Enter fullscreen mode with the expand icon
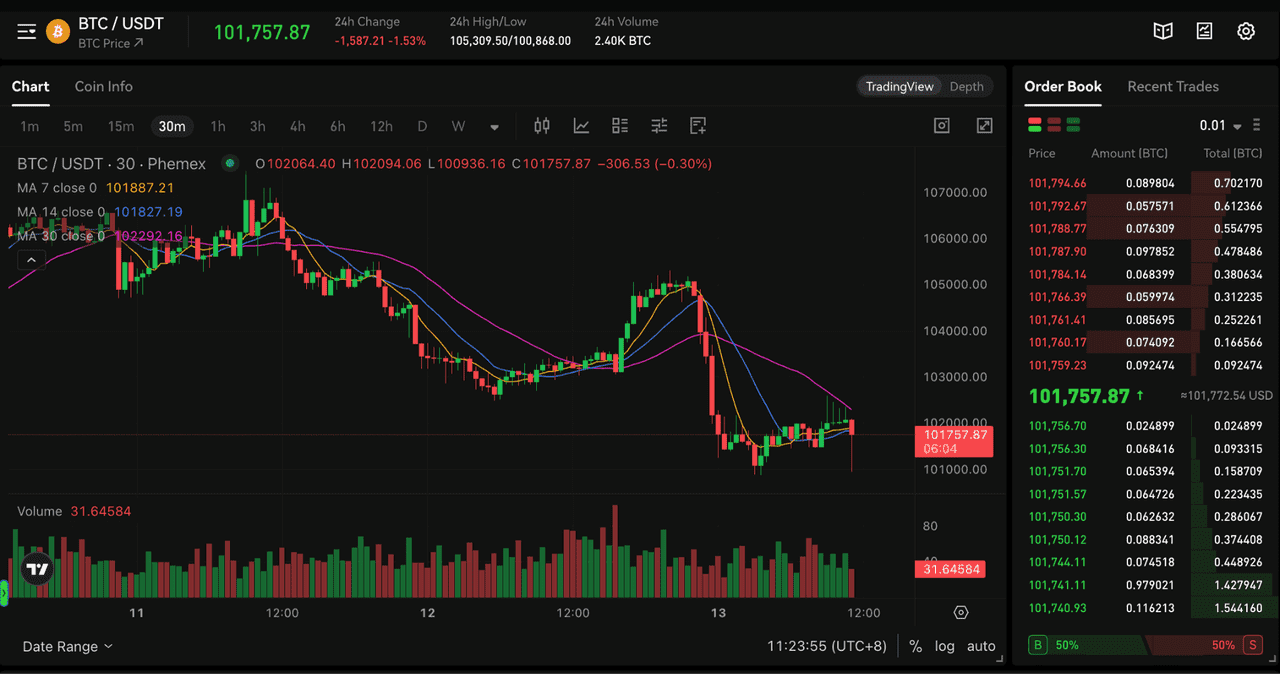Image resolution: width=1280 pixels, height=674 pixels. [x=983, y=125]
